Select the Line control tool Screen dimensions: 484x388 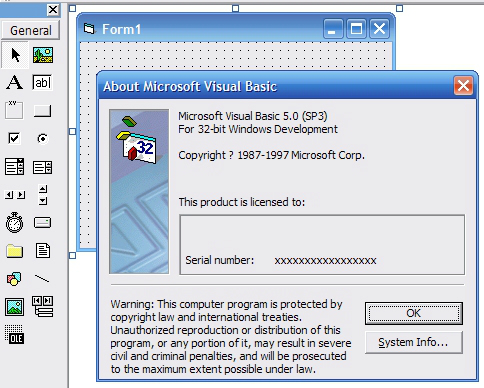pyautogui.click(x=42, y=278)
